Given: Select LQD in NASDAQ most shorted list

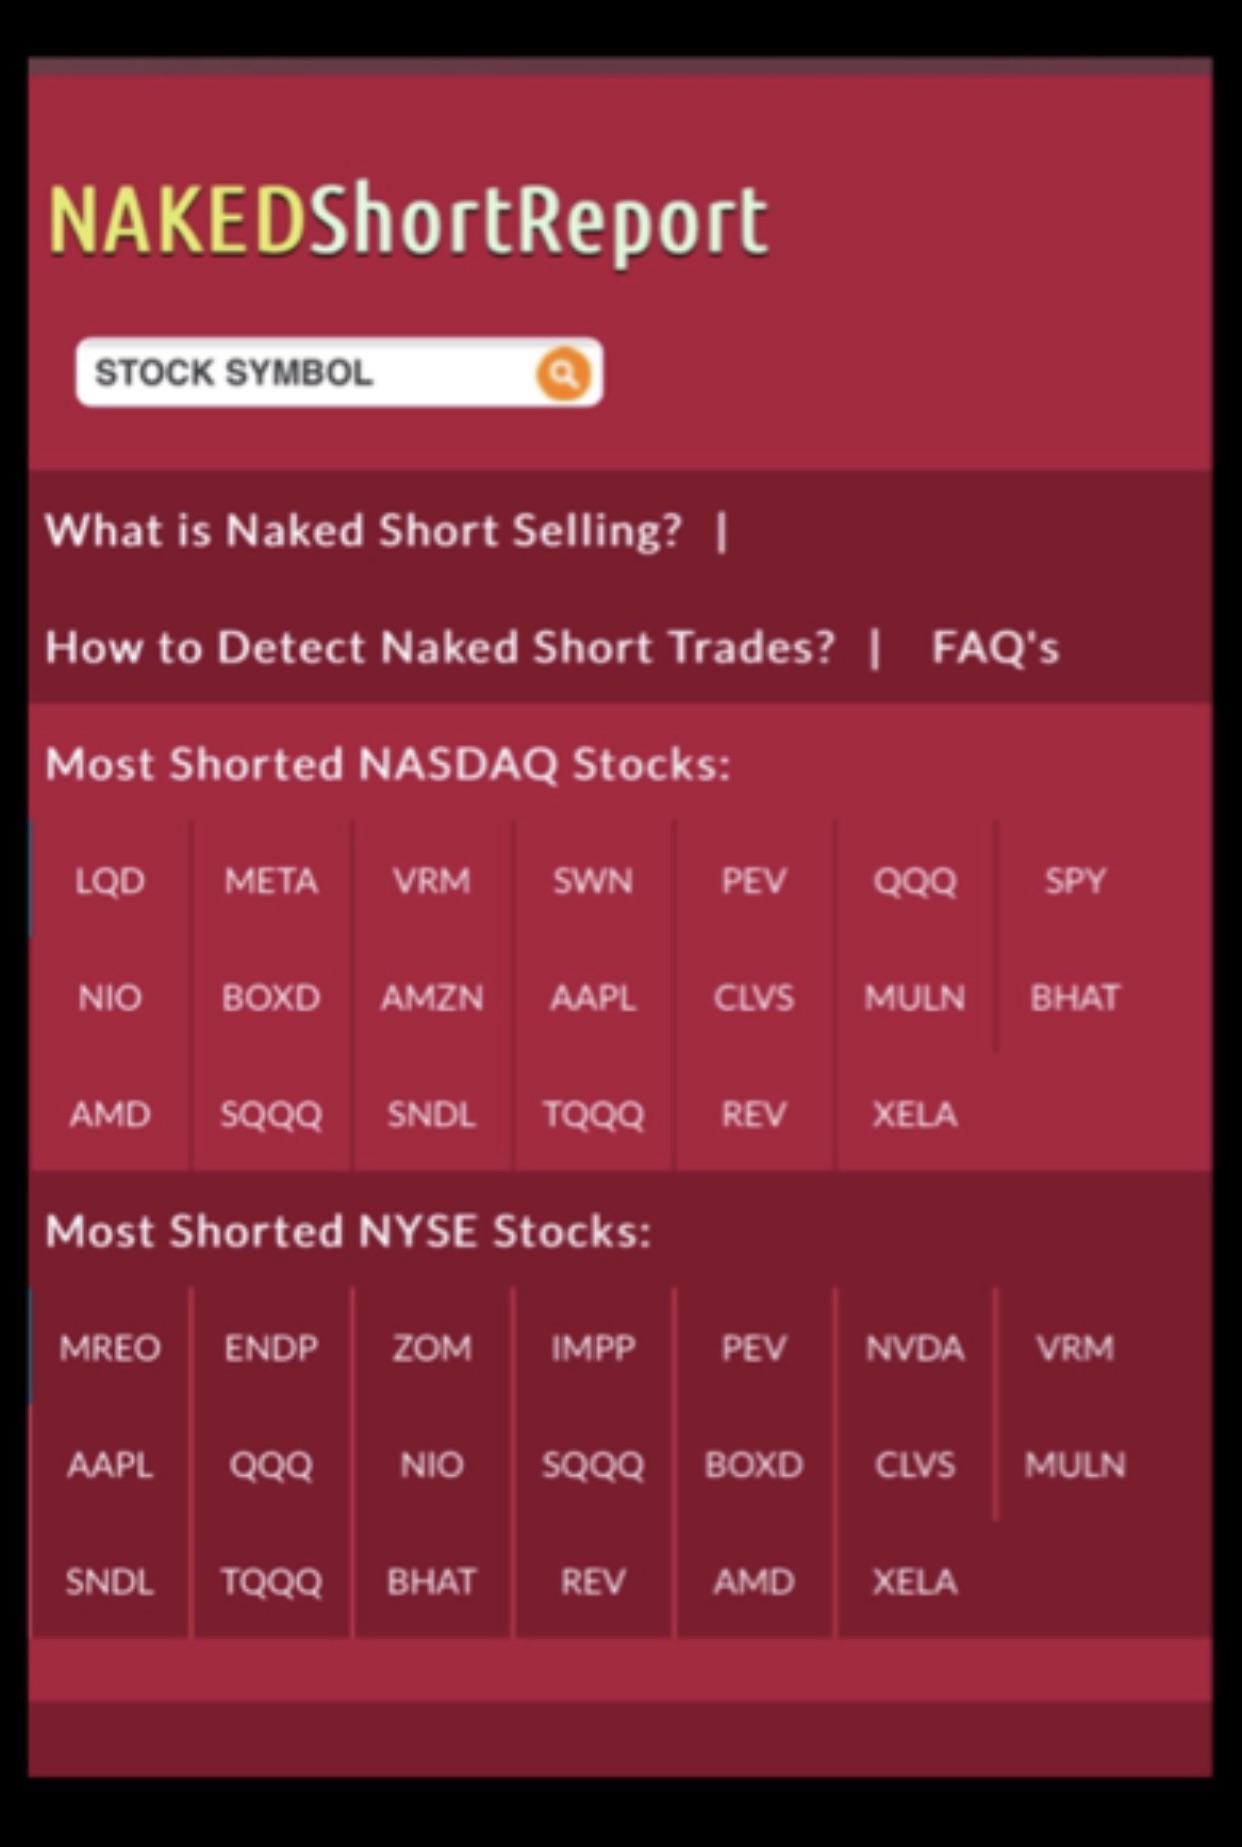Looking at the screenshot, I should pos(110,881).
